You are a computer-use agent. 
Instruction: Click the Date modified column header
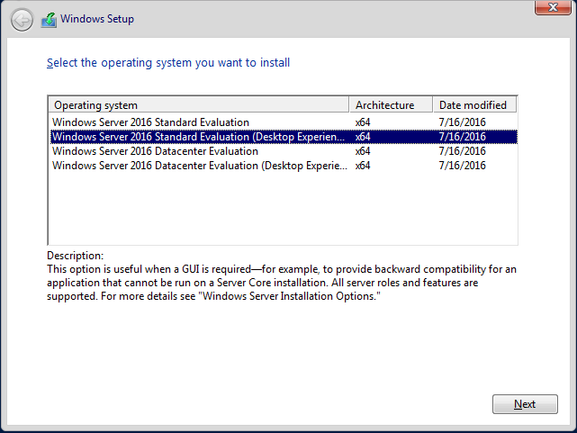point(475,105)
